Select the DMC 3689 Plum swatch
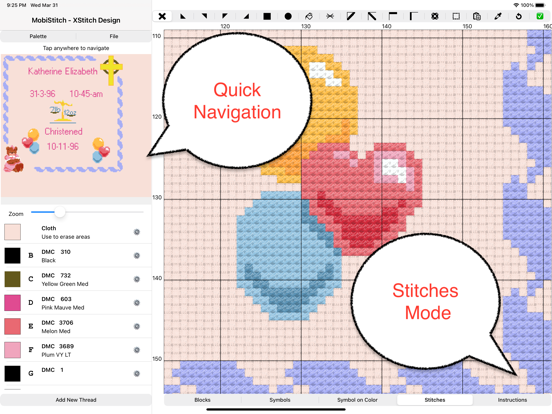 (12, 350)
